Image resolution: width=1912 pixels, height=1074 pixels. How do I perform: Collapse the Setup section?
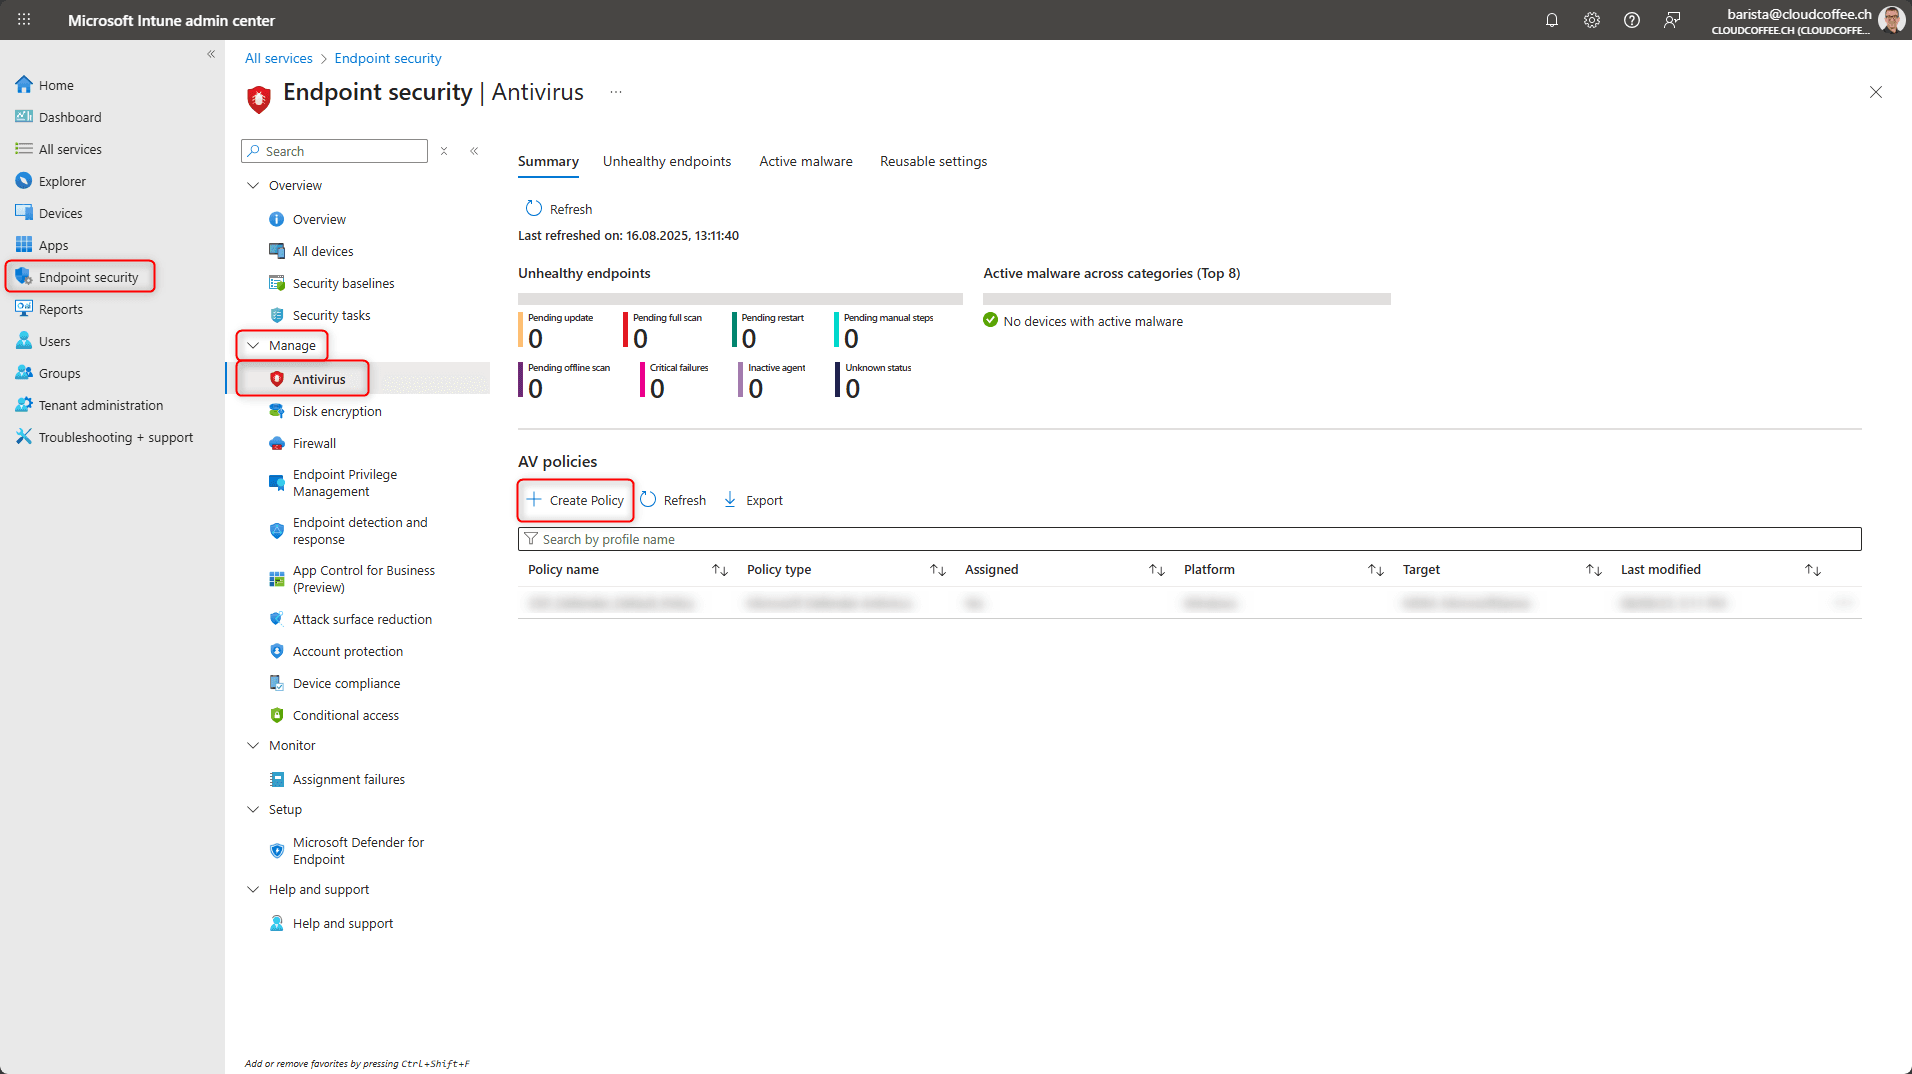point(254,809)
